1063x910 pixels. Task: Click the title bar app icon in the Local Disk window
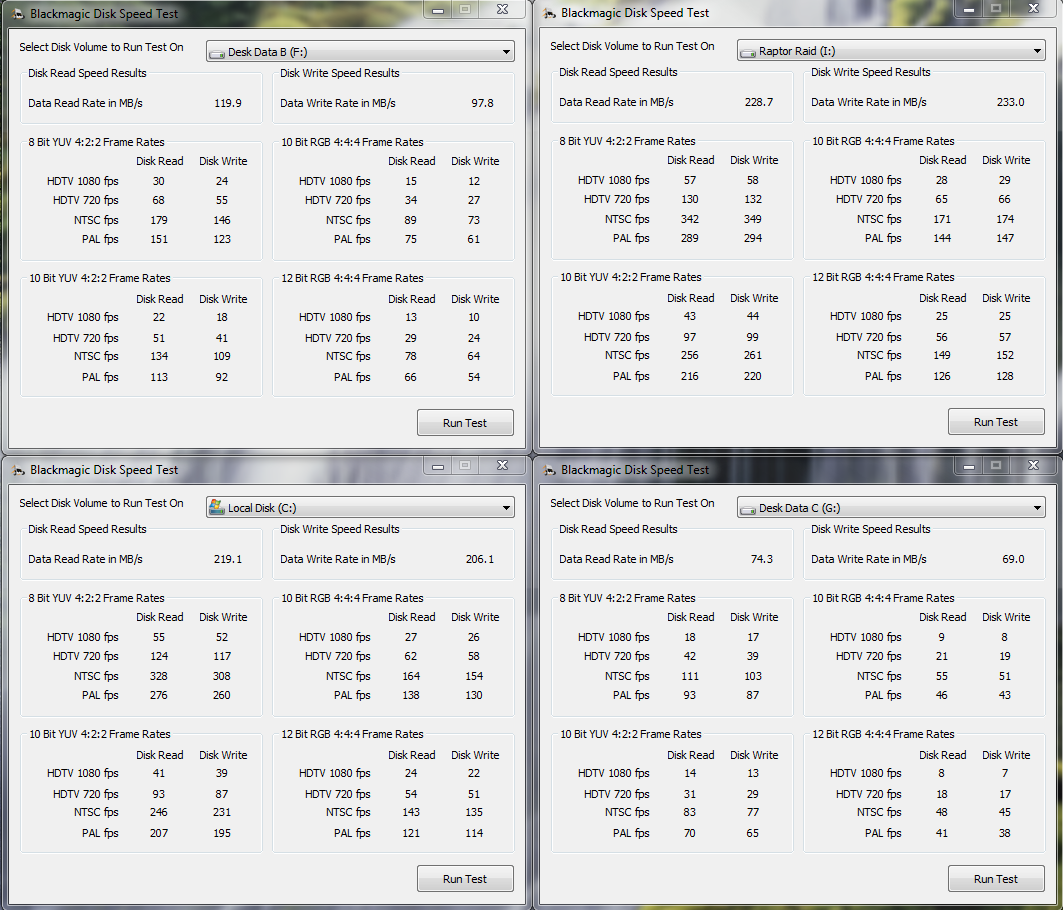19,470
